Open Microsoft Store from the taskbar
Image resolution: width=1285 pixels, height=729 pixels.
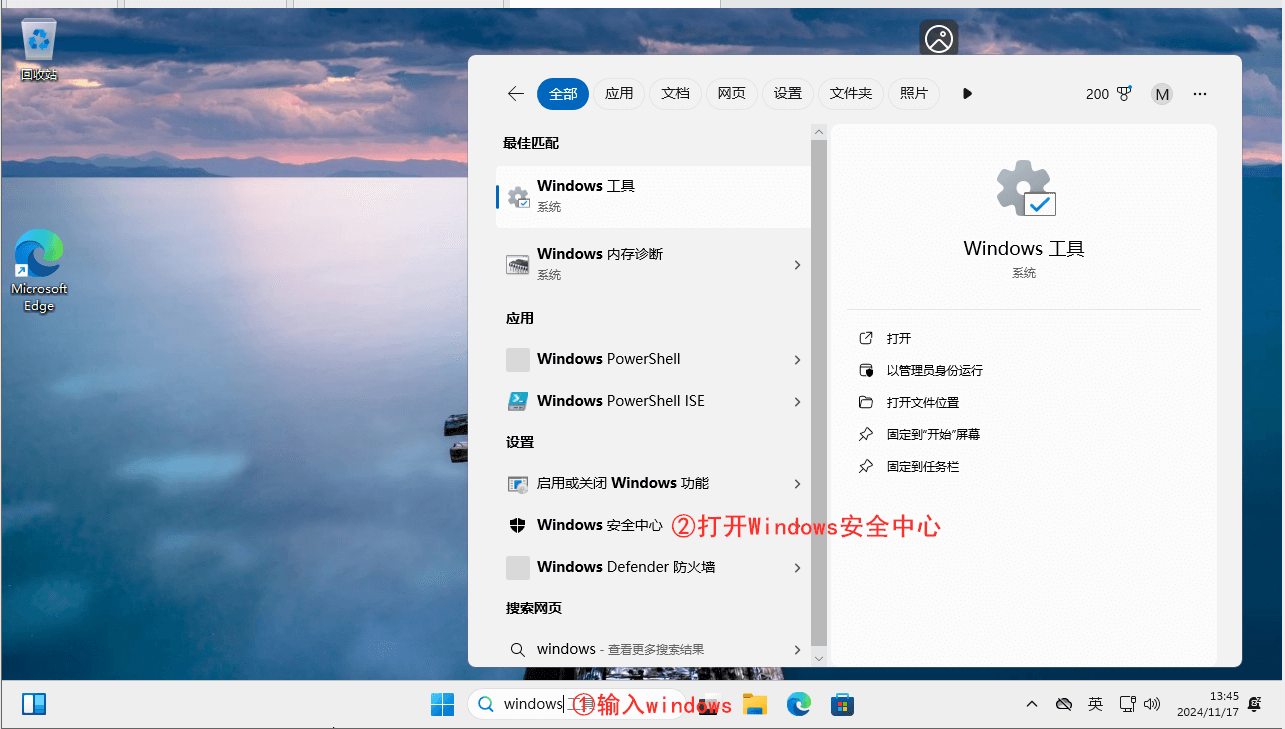842,705
